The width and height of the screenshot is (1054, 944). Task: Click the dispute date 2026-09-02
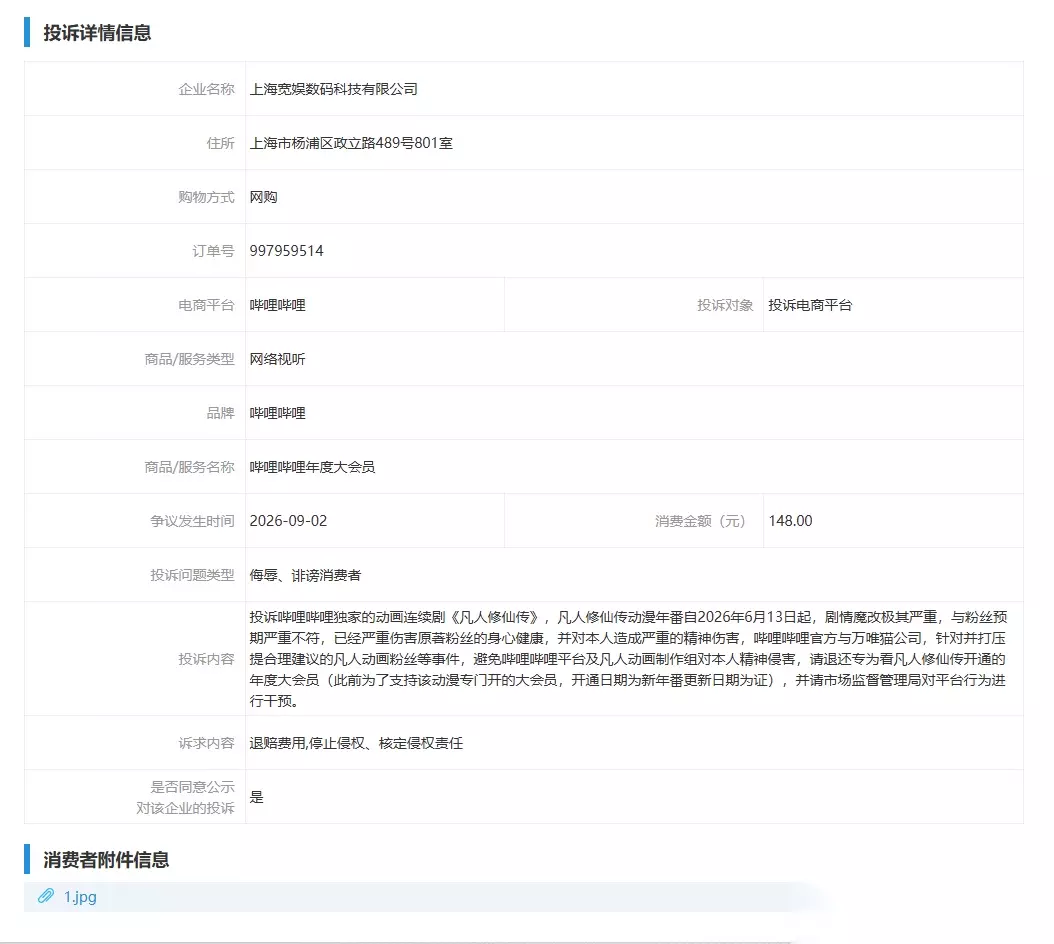click(288, 521)
